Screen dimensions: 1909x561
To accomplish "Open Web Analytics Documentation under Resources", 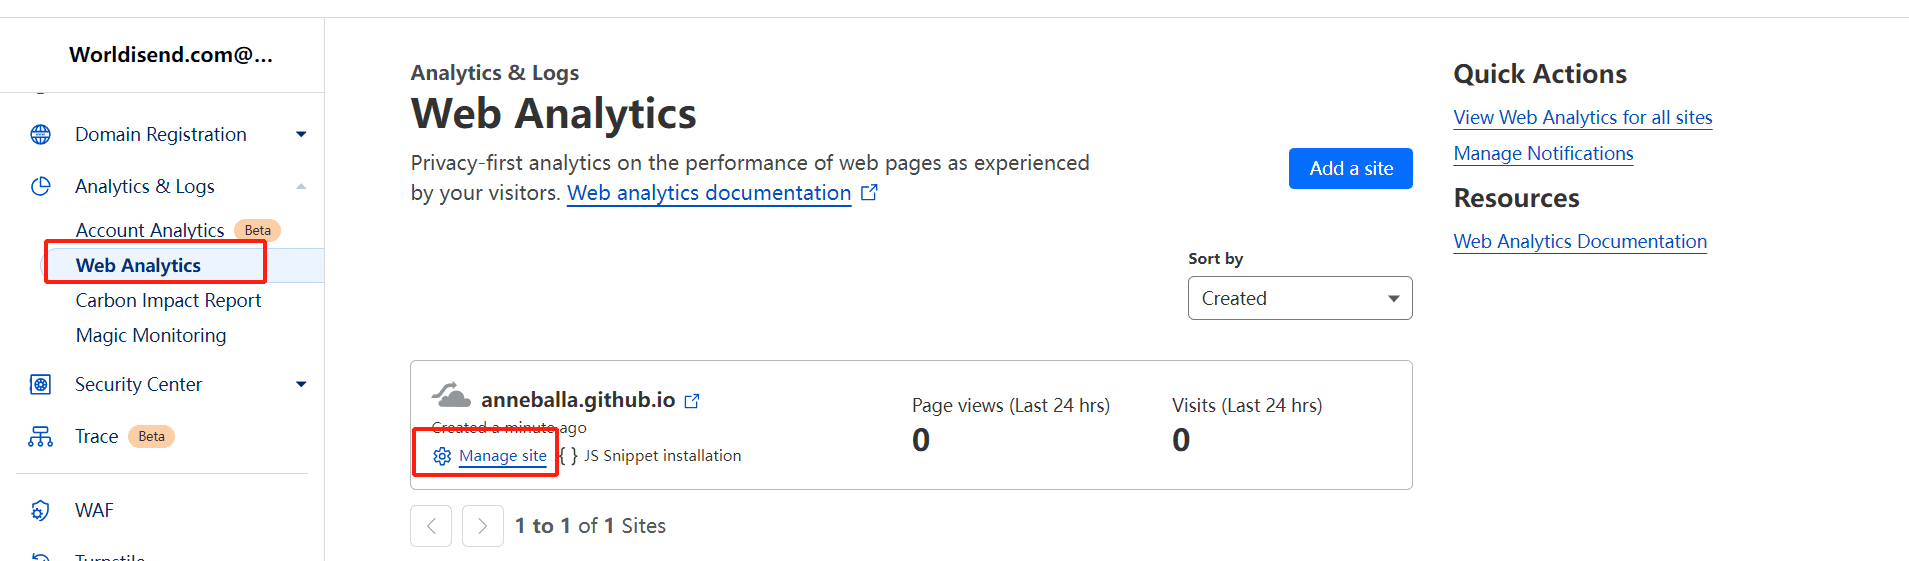I will click(x=1580, y=242).
